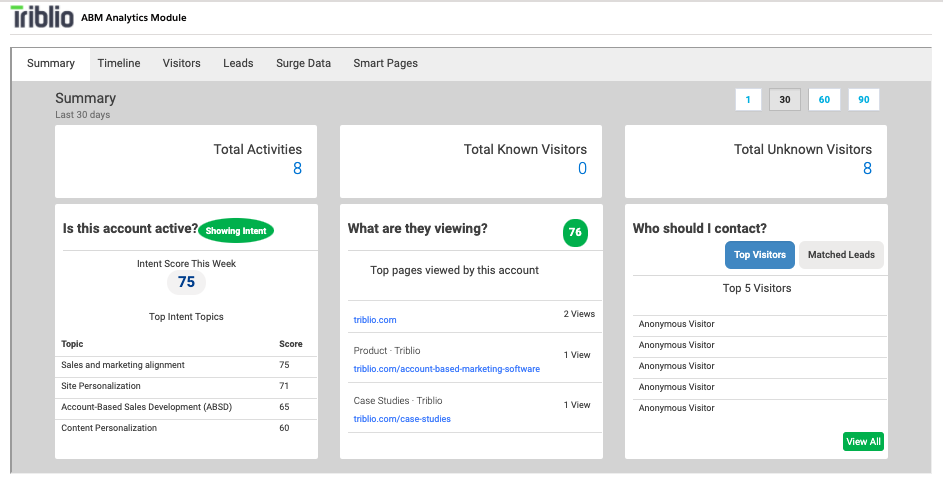Click the Last 30 days subtitle
The height and width of the screenshot is (492, 943).
[x=82, y=115]
